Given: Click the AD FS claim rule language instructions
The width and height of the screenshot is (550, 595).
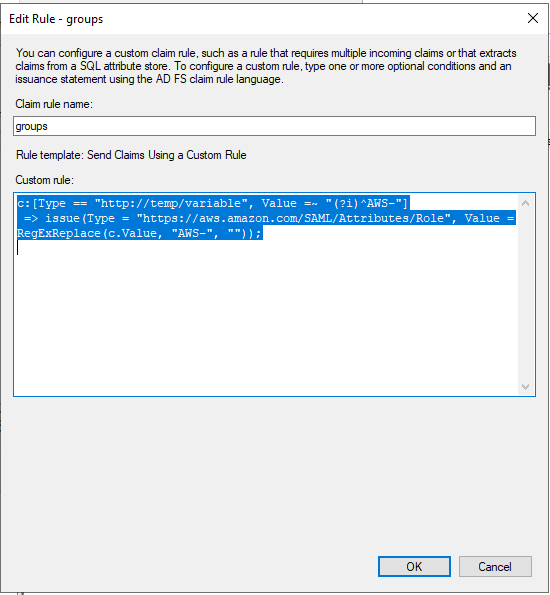Looking at the screenshot, I should 266,66.
